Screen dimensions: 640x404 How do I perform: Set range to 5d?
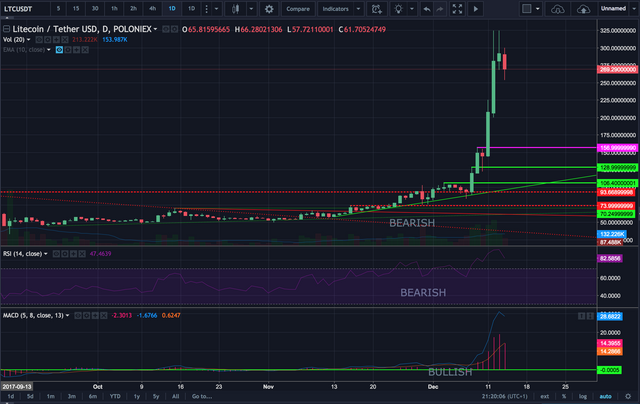30,396
